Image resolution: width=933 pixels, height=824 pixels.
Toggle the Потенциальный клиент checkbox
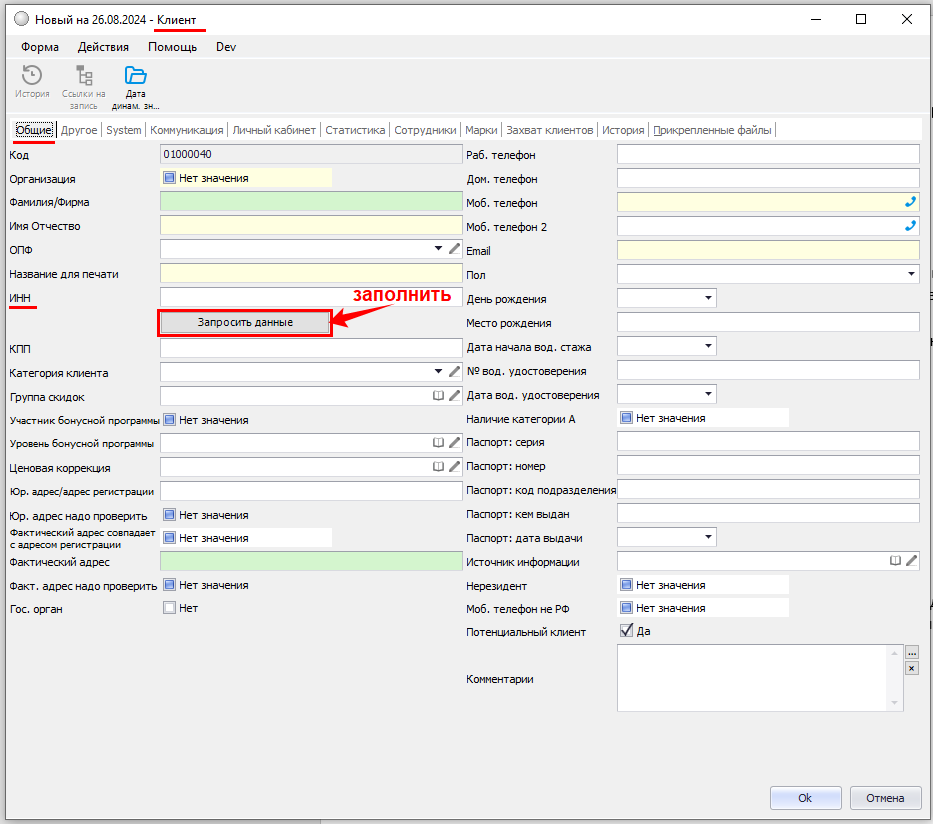click(626, 631)
